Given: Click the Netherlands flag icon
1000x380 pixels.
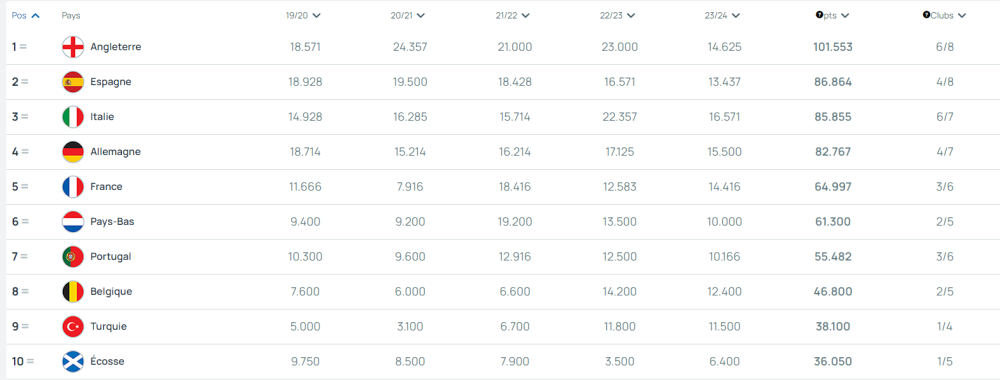Looking at the screenshot, I should (73, 222).
